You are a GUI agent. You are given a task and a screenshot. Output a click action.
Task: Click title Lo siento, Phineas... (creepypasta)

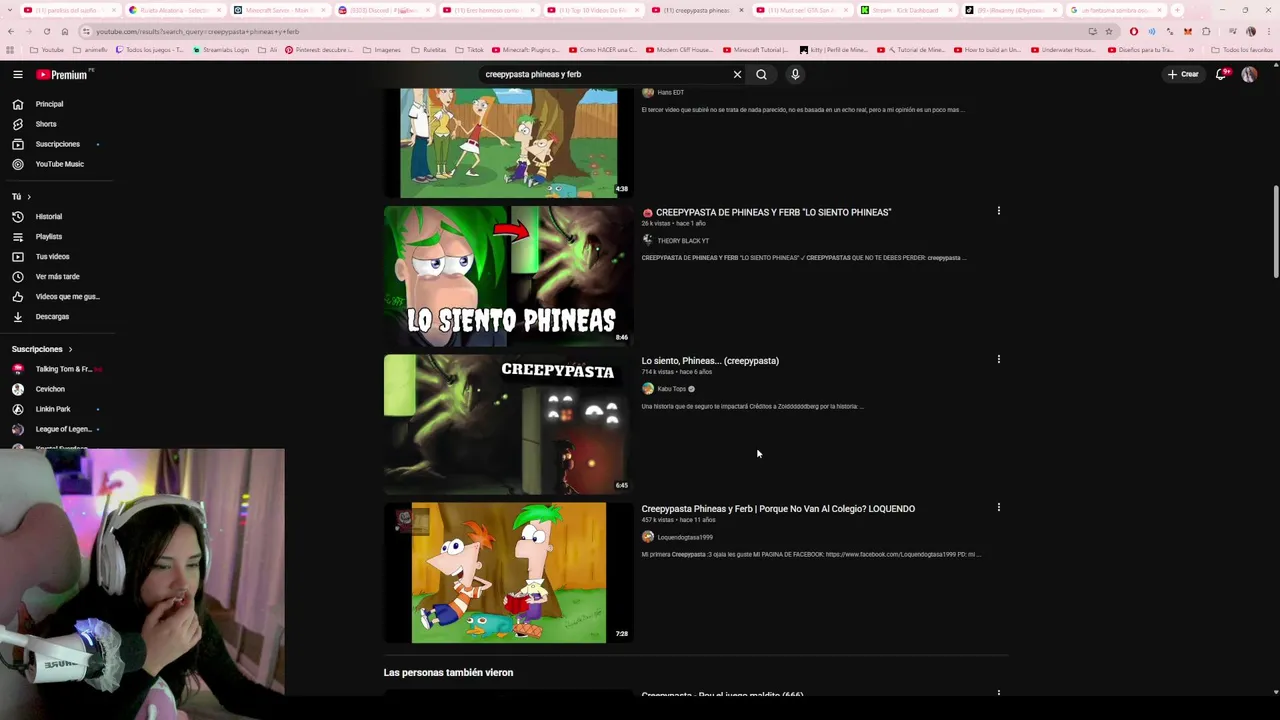(710, 361)
